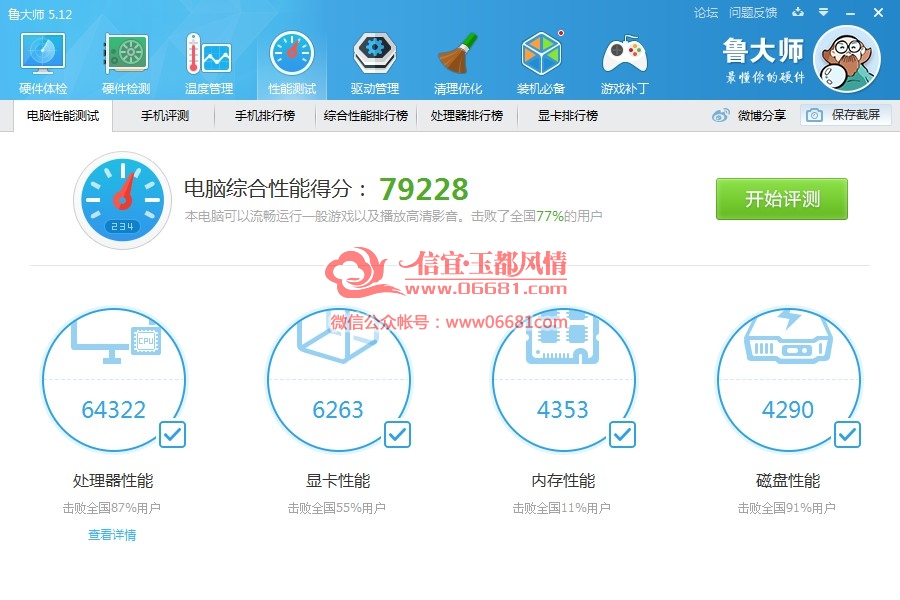Open 温度管理 temperature management icon

(209, 53)
